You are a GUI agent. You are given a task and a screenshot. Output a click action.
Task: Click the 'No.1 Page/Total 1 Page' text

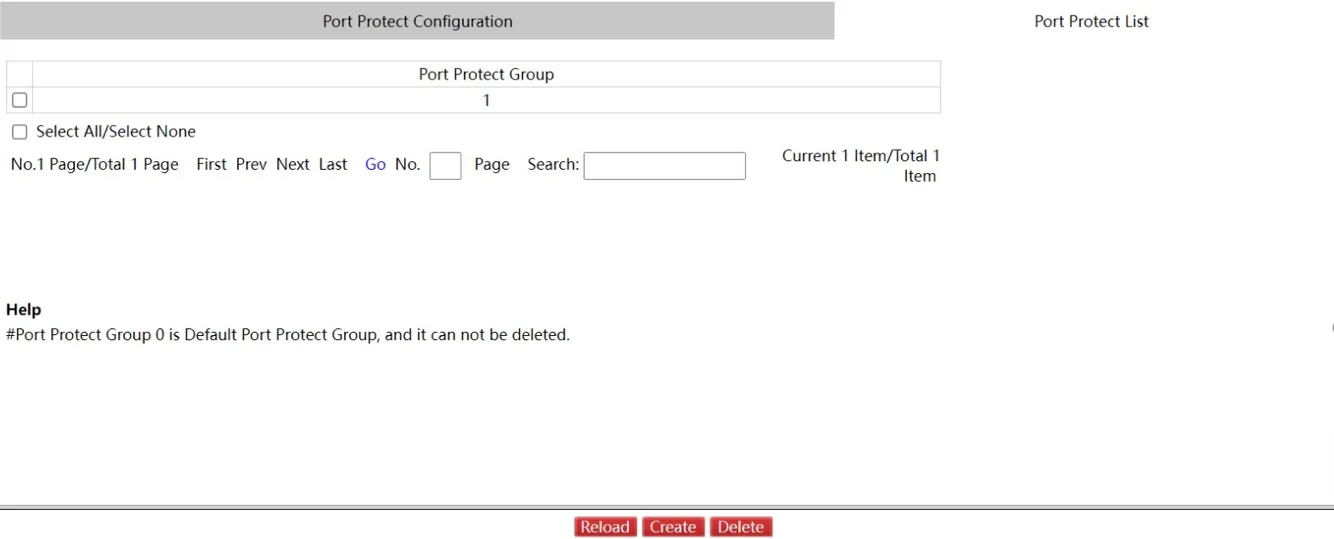95,164
